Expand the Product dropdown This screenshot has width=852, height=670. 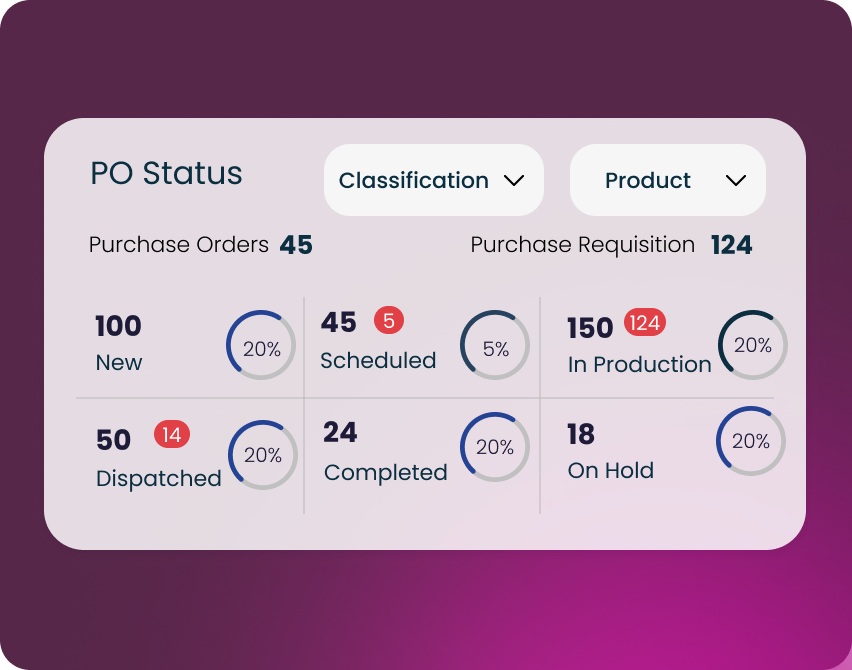coord(667,180)
